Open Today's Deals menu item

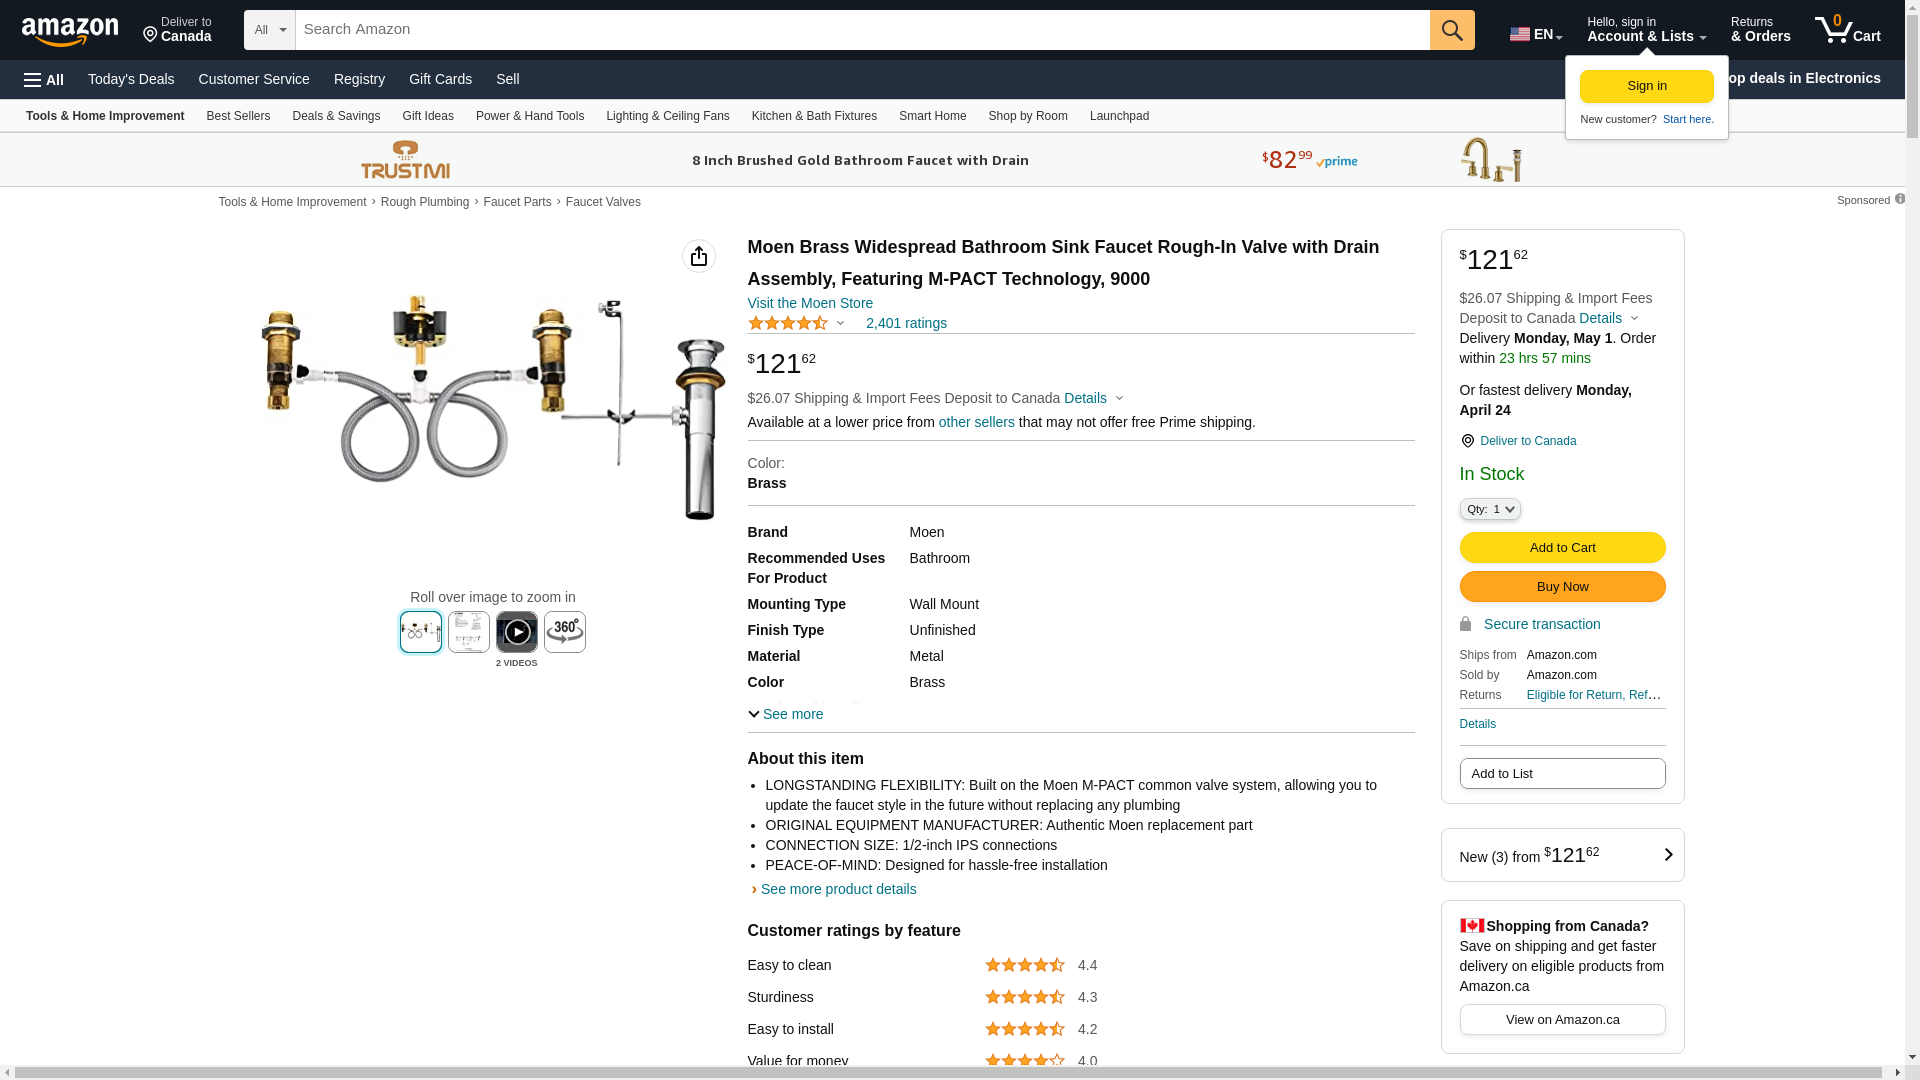(x=131, y=79)
